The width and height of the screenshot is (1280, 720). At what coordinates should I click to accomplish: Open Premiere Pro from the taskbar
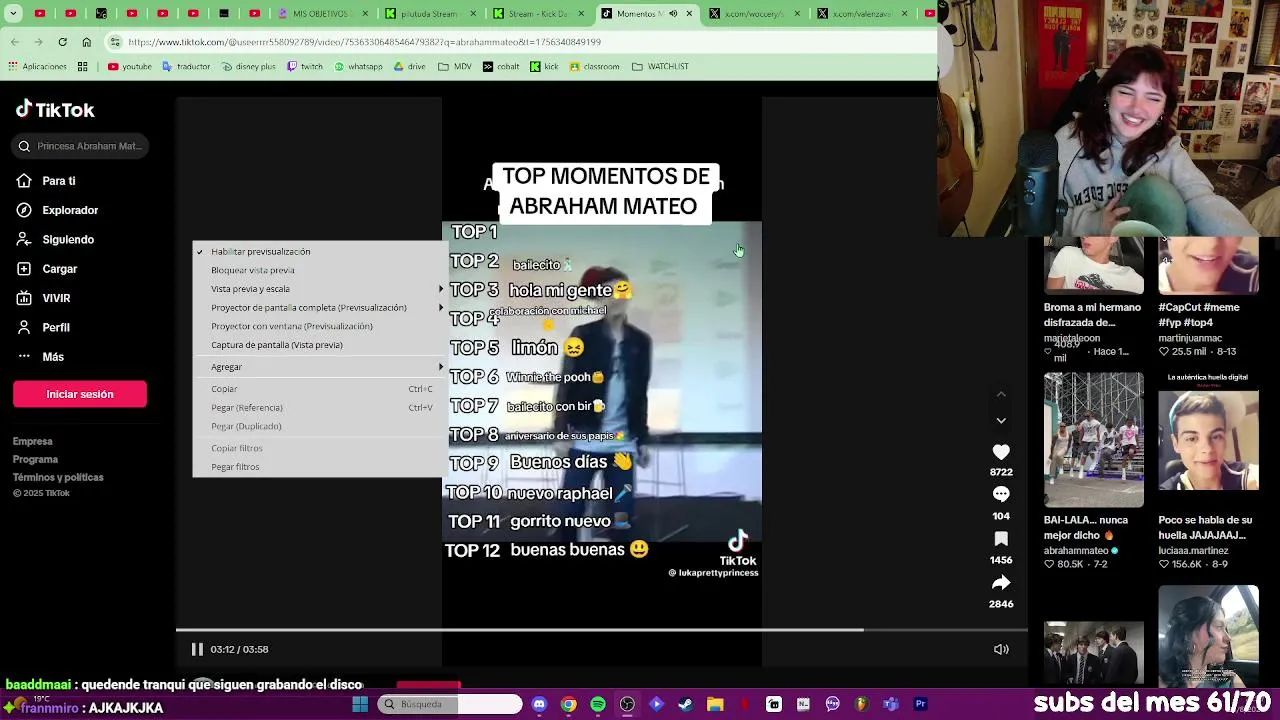pos(920,704)
